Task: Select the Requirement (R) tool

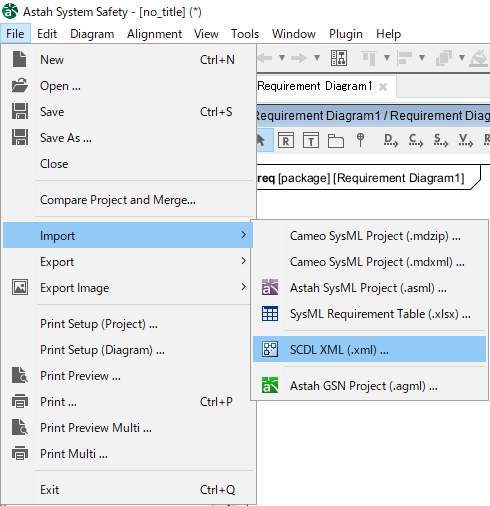Action: tap(286, 140)
